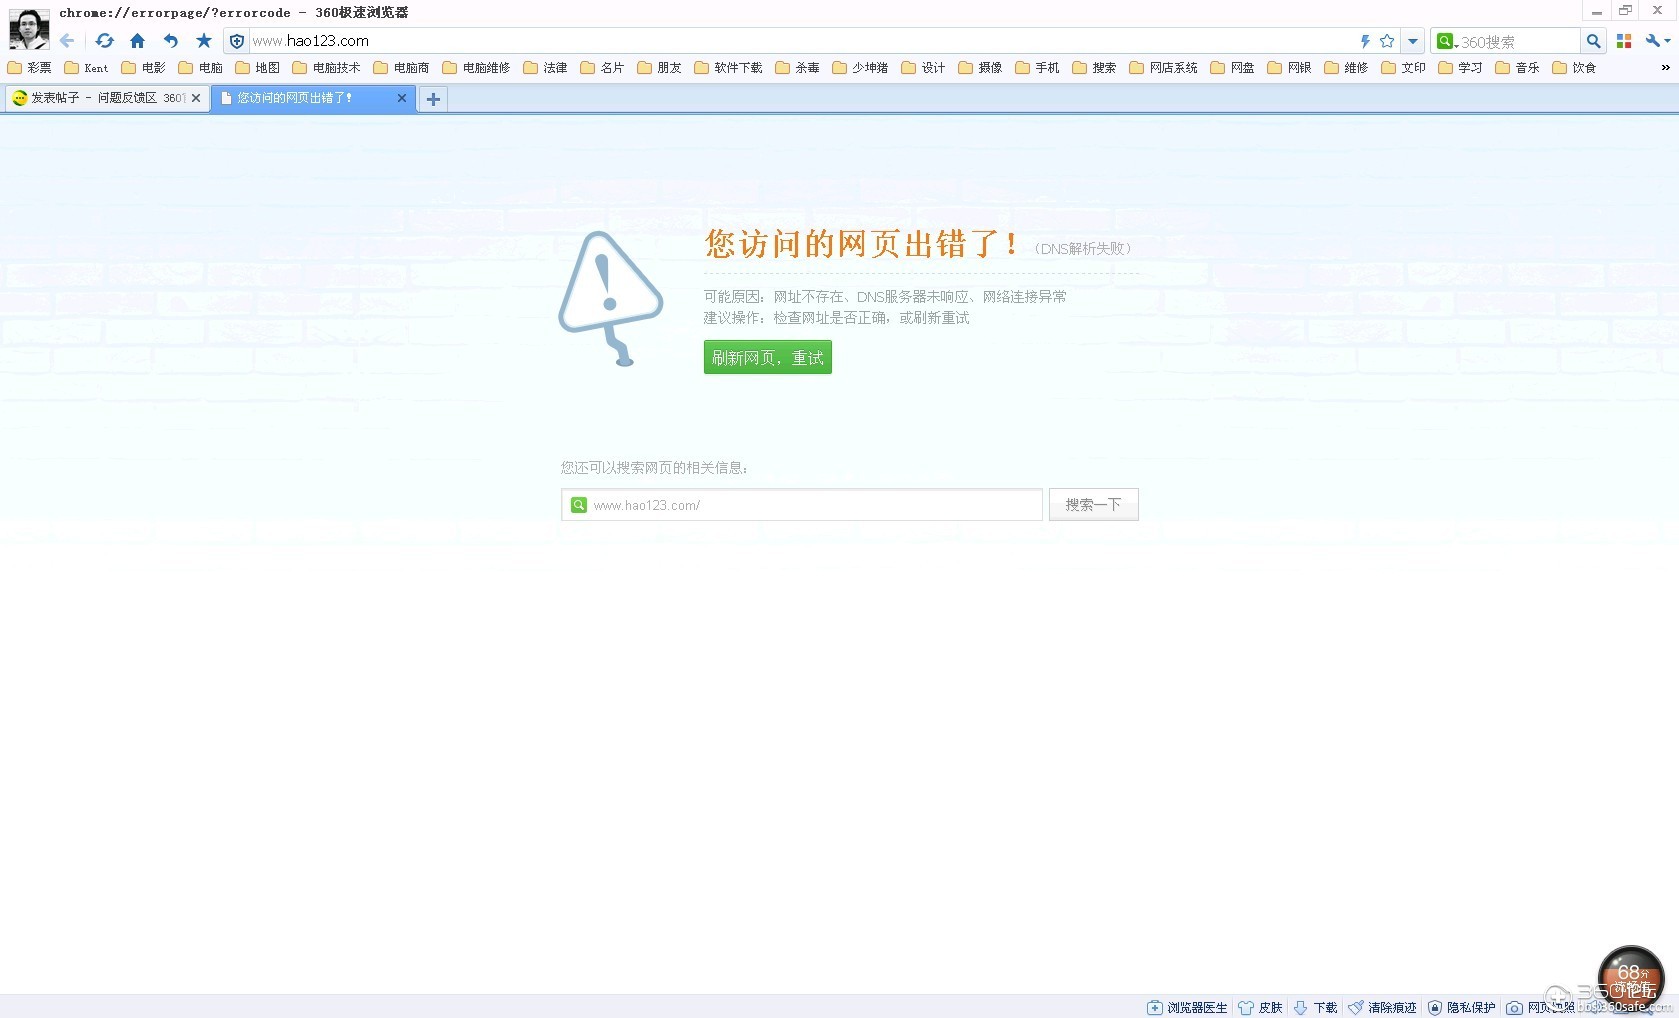Image resolution: width=1679 pixels, height=1018 pixels.
Task: Open the Kent bookmark folder
Action: [86, 68]
